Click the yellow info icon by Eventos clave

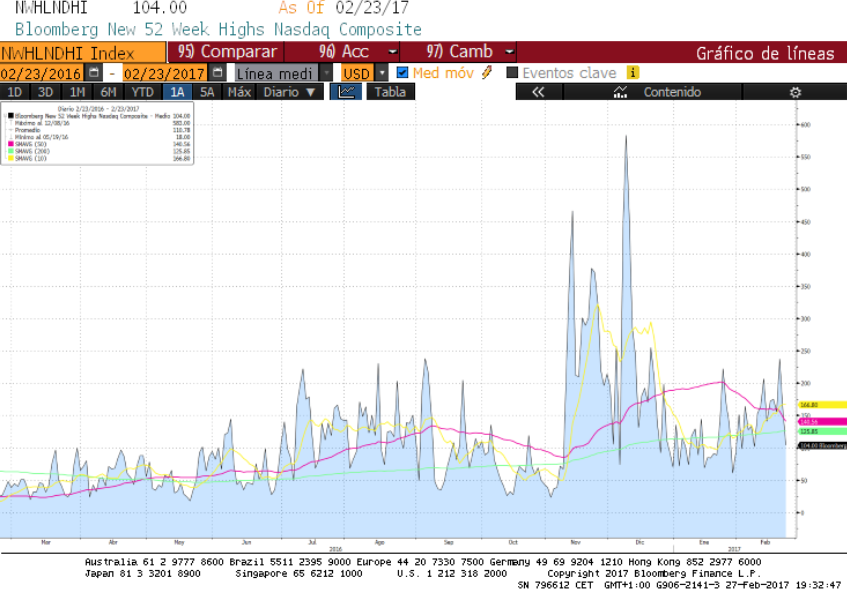tap(633, 72)
